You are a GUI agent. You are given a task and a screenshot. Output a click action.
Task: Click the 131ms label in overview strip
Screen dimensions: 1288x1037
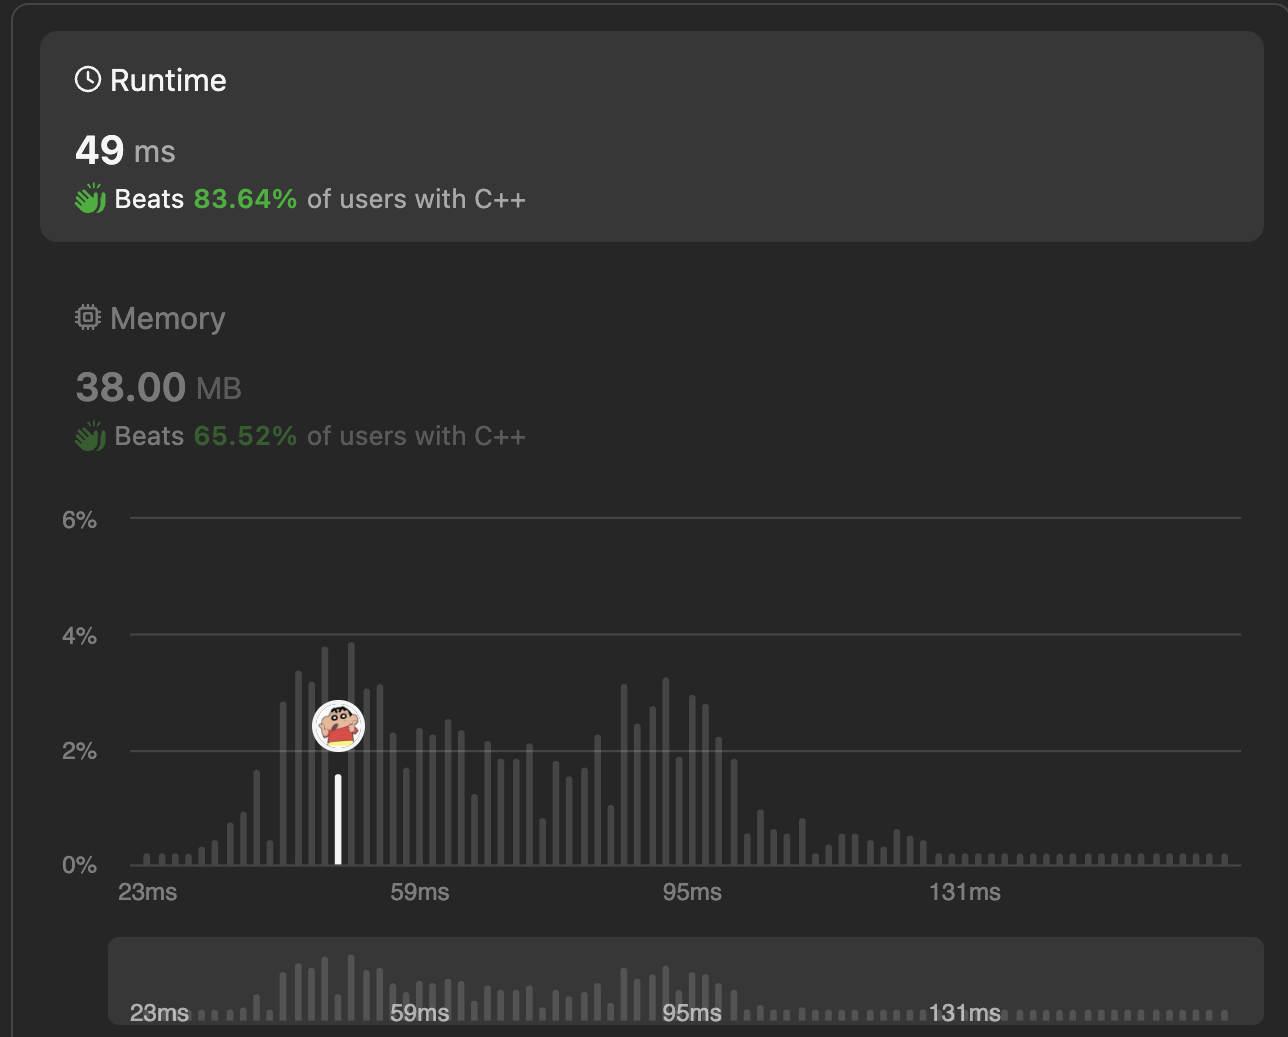tap(965, 1013)
